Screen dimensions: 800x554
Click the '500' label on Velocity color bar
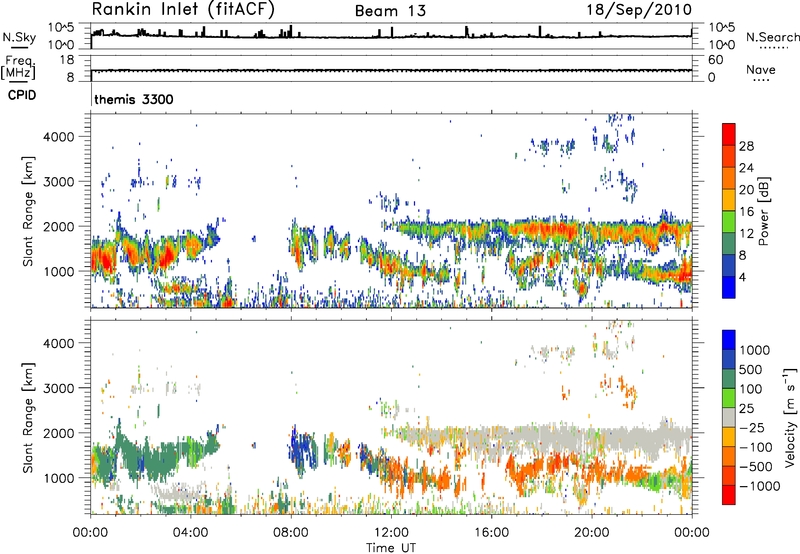pyautogui.click(x=751, y=369)
